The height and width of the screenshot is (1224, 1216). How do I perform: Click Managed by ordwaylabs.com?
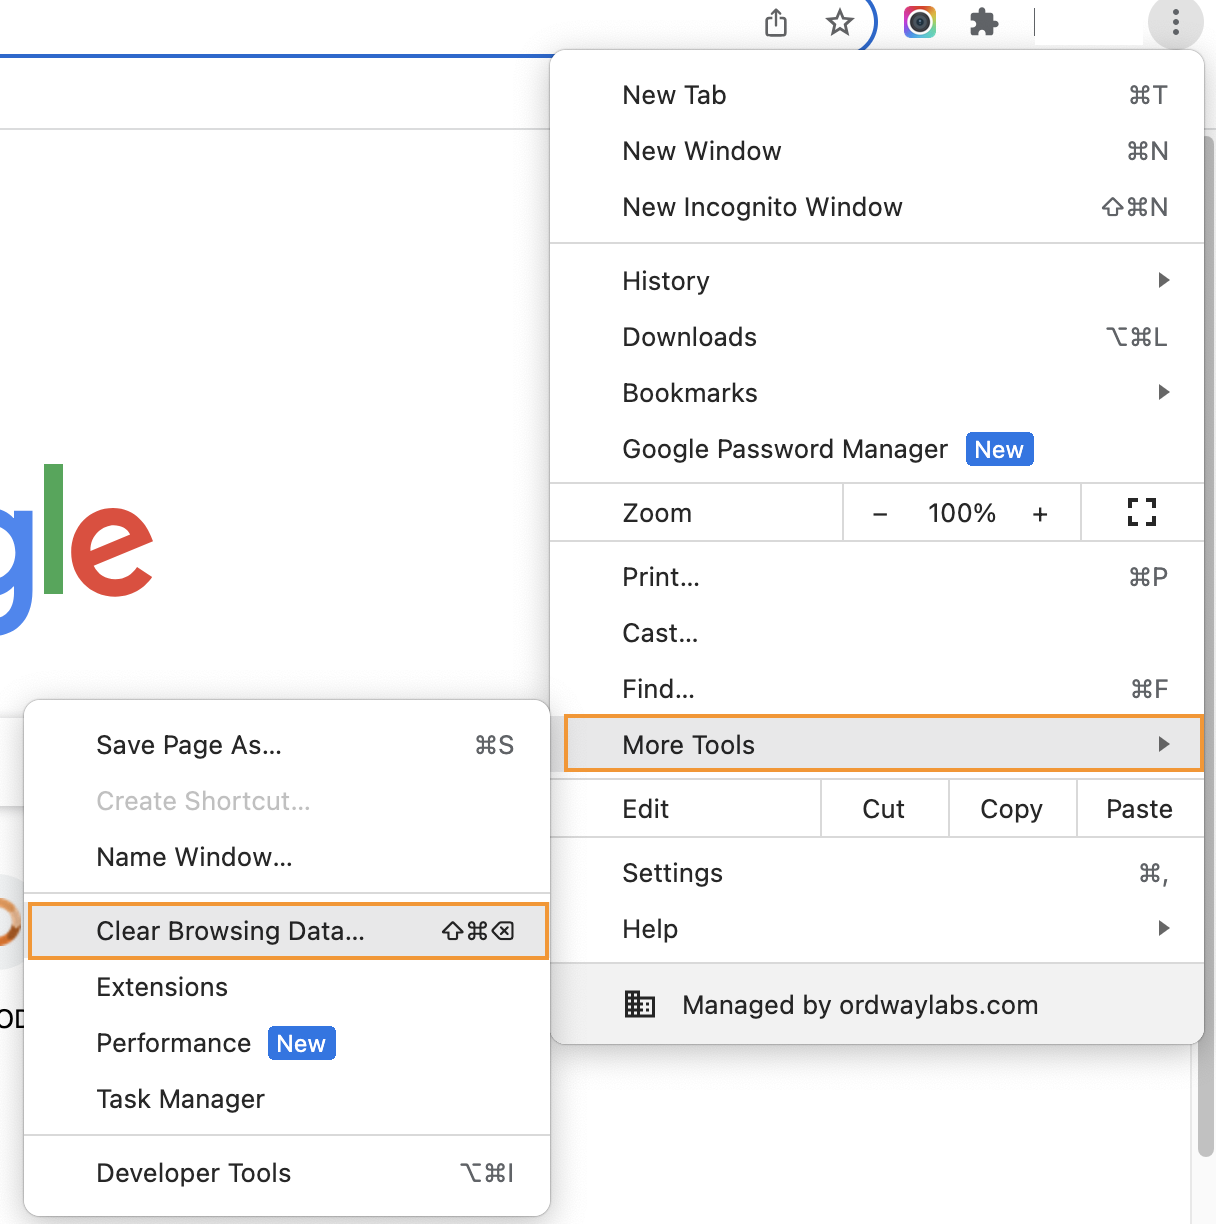(876, 1004)
